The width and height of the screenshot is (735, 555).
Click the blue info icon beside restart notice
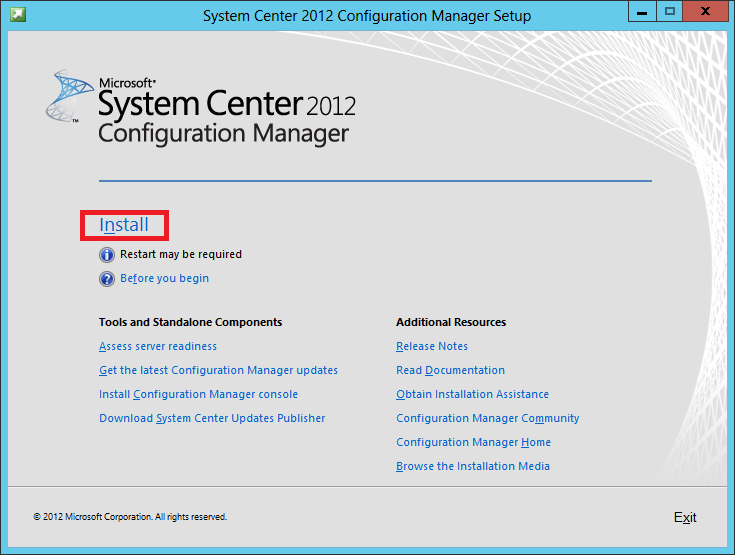pos(107,255)
